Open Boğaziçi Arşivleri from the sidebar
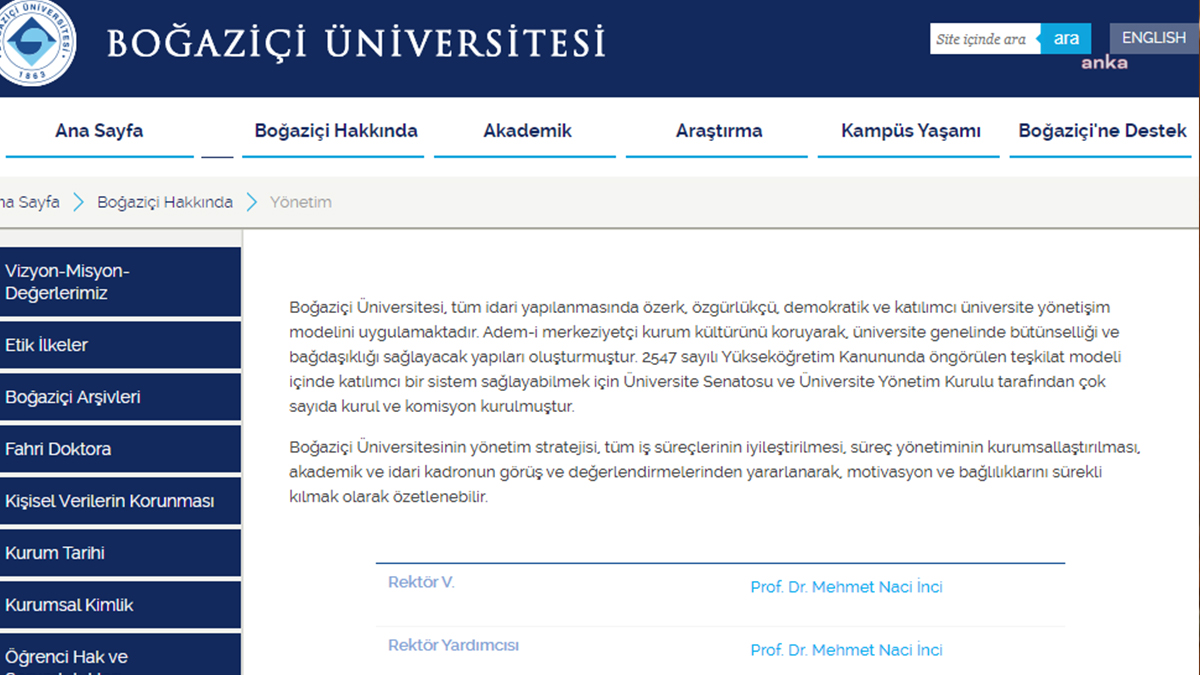This screenshot has width=1200, height=675. point(120,396)
